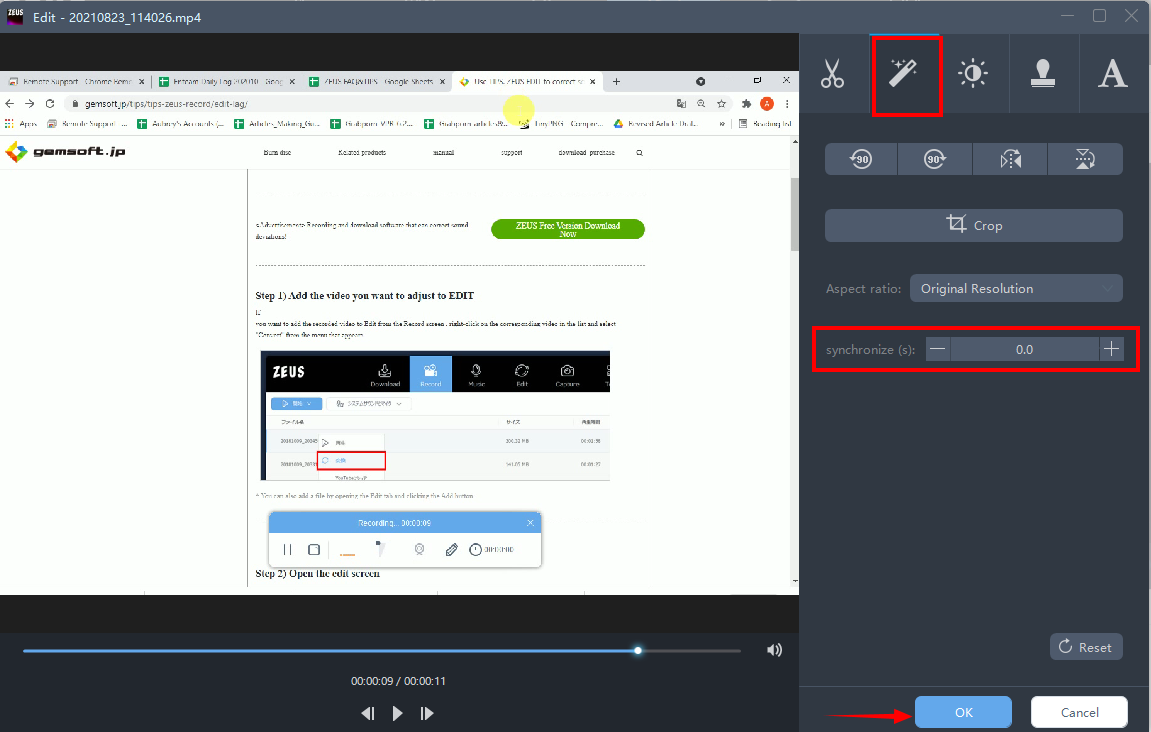The width and height of the screenshot is (1151, 732).
Task: Click the Crop button
Action: point(974,225)
